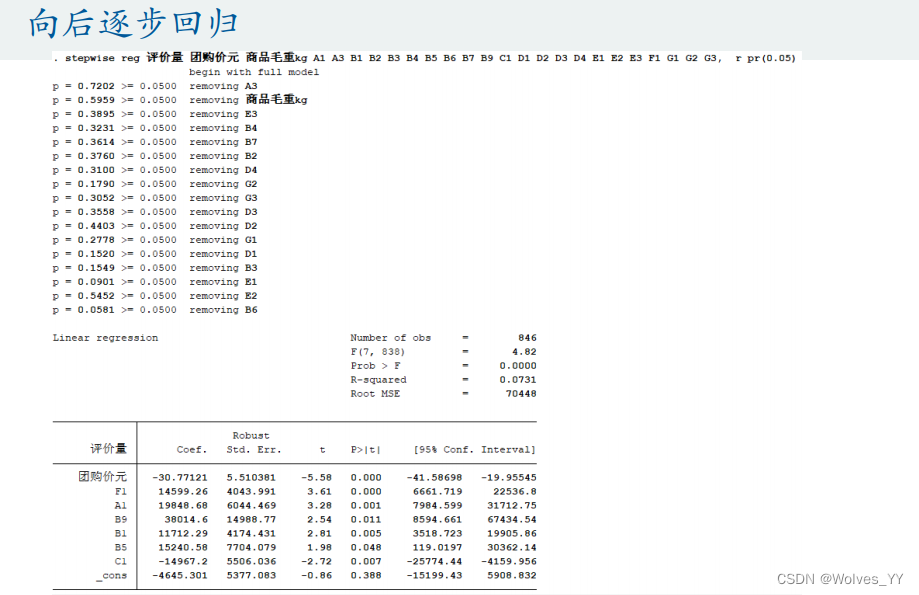Click the 'removing E2' log line

pos(155,296)
